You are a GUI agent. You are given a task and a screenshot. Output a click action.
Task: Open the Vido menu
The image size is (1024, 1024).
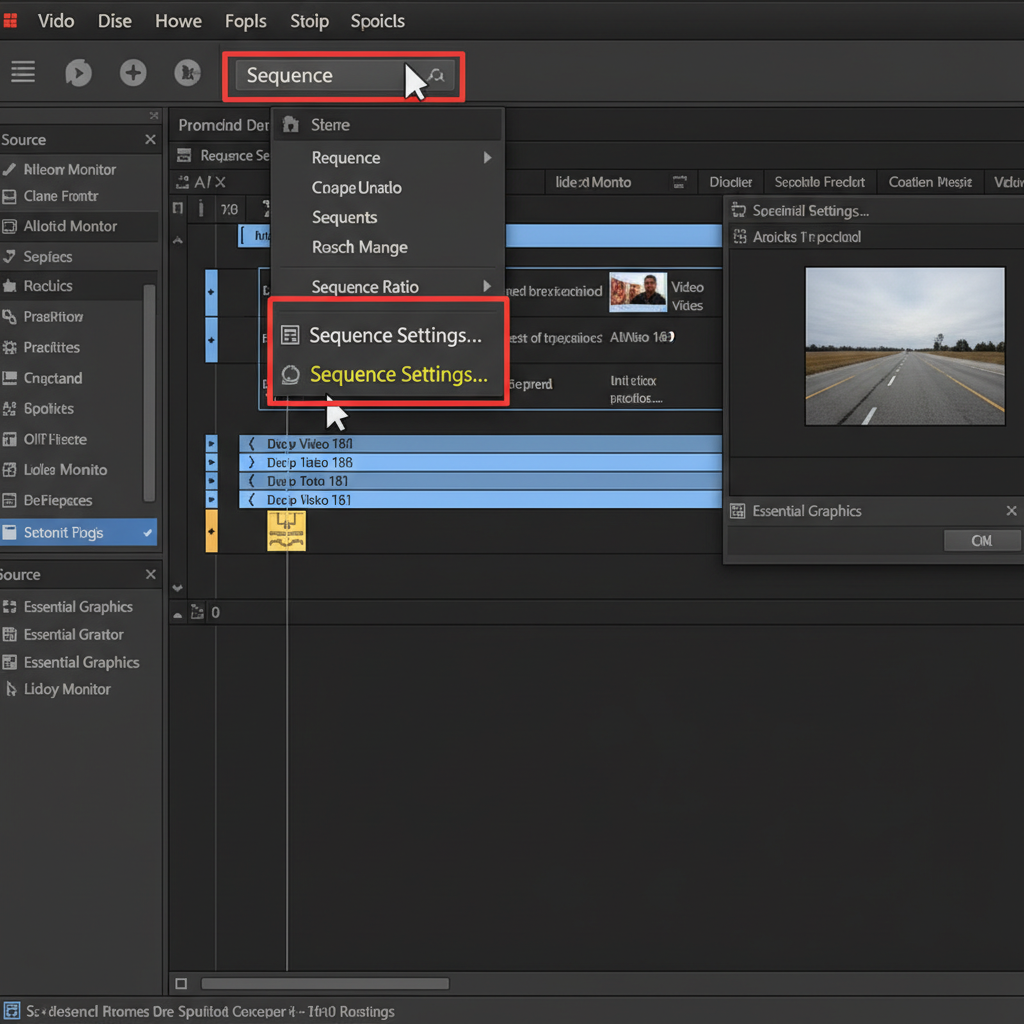point(56,21)
